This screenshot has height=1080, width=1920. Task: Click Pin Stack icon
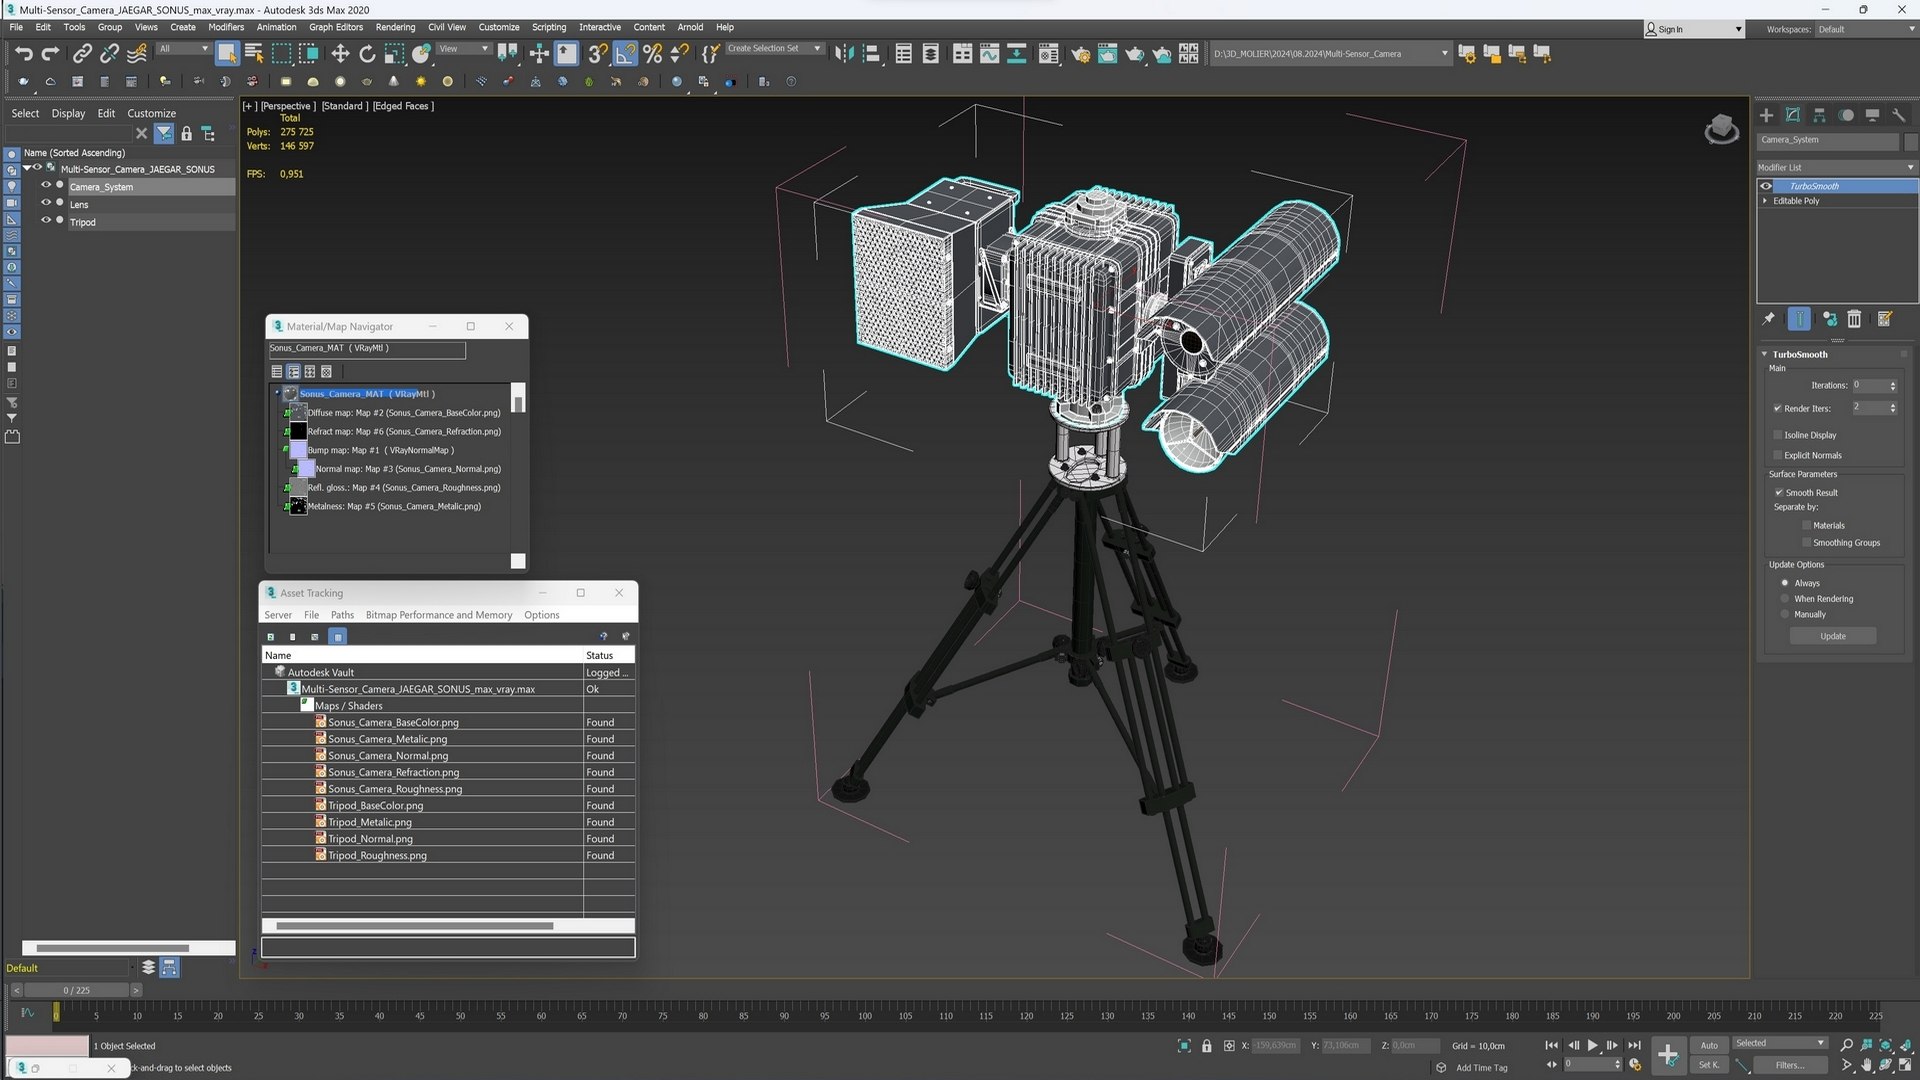(x=1768, y=319)
